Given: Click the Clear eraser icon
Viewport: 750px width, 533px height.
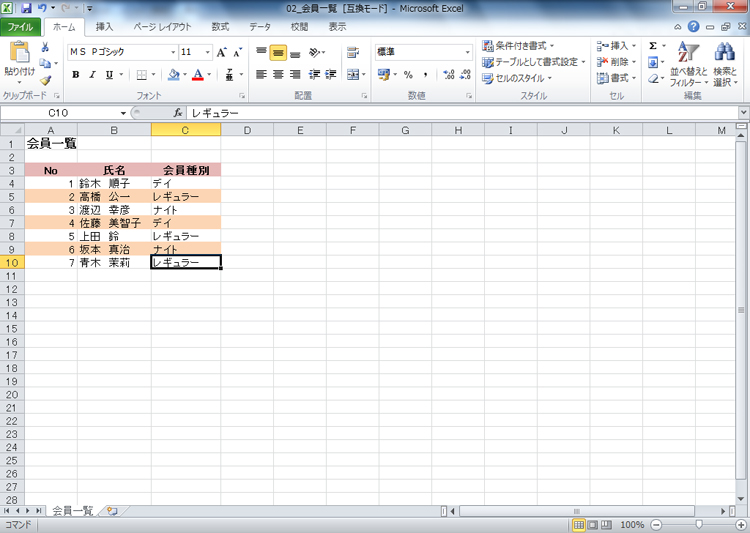Looking at the screenshot, I should pos(653,78).
